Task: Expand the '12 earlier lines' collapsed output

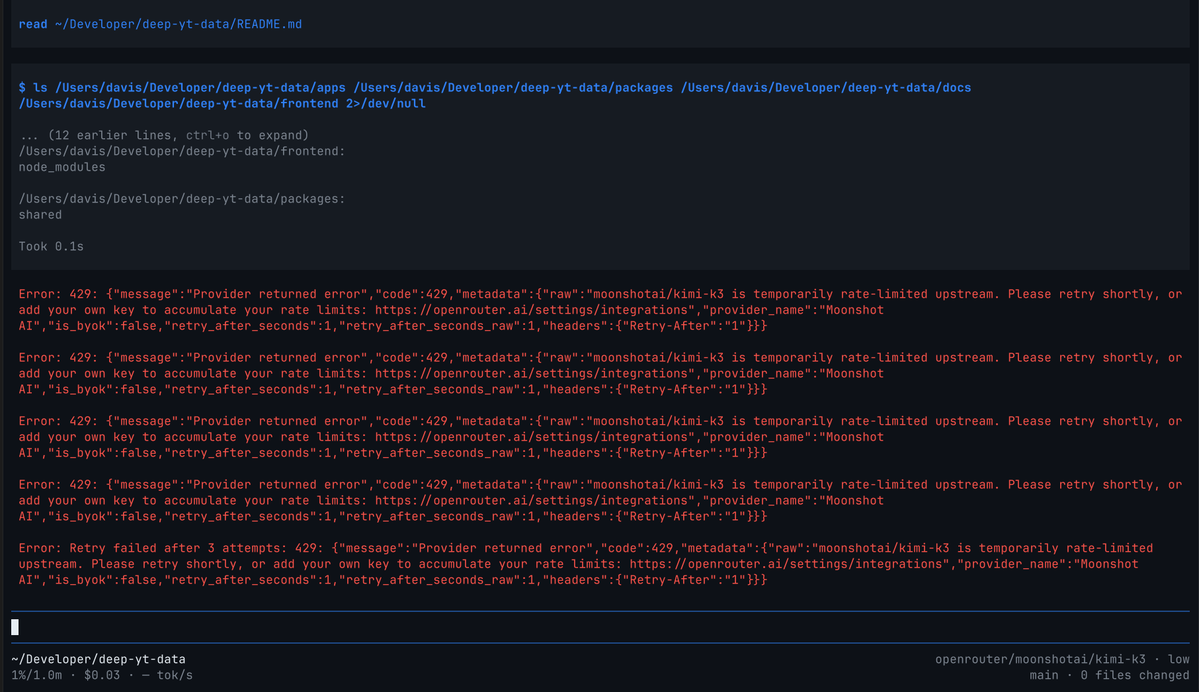Action: [164, 135]
